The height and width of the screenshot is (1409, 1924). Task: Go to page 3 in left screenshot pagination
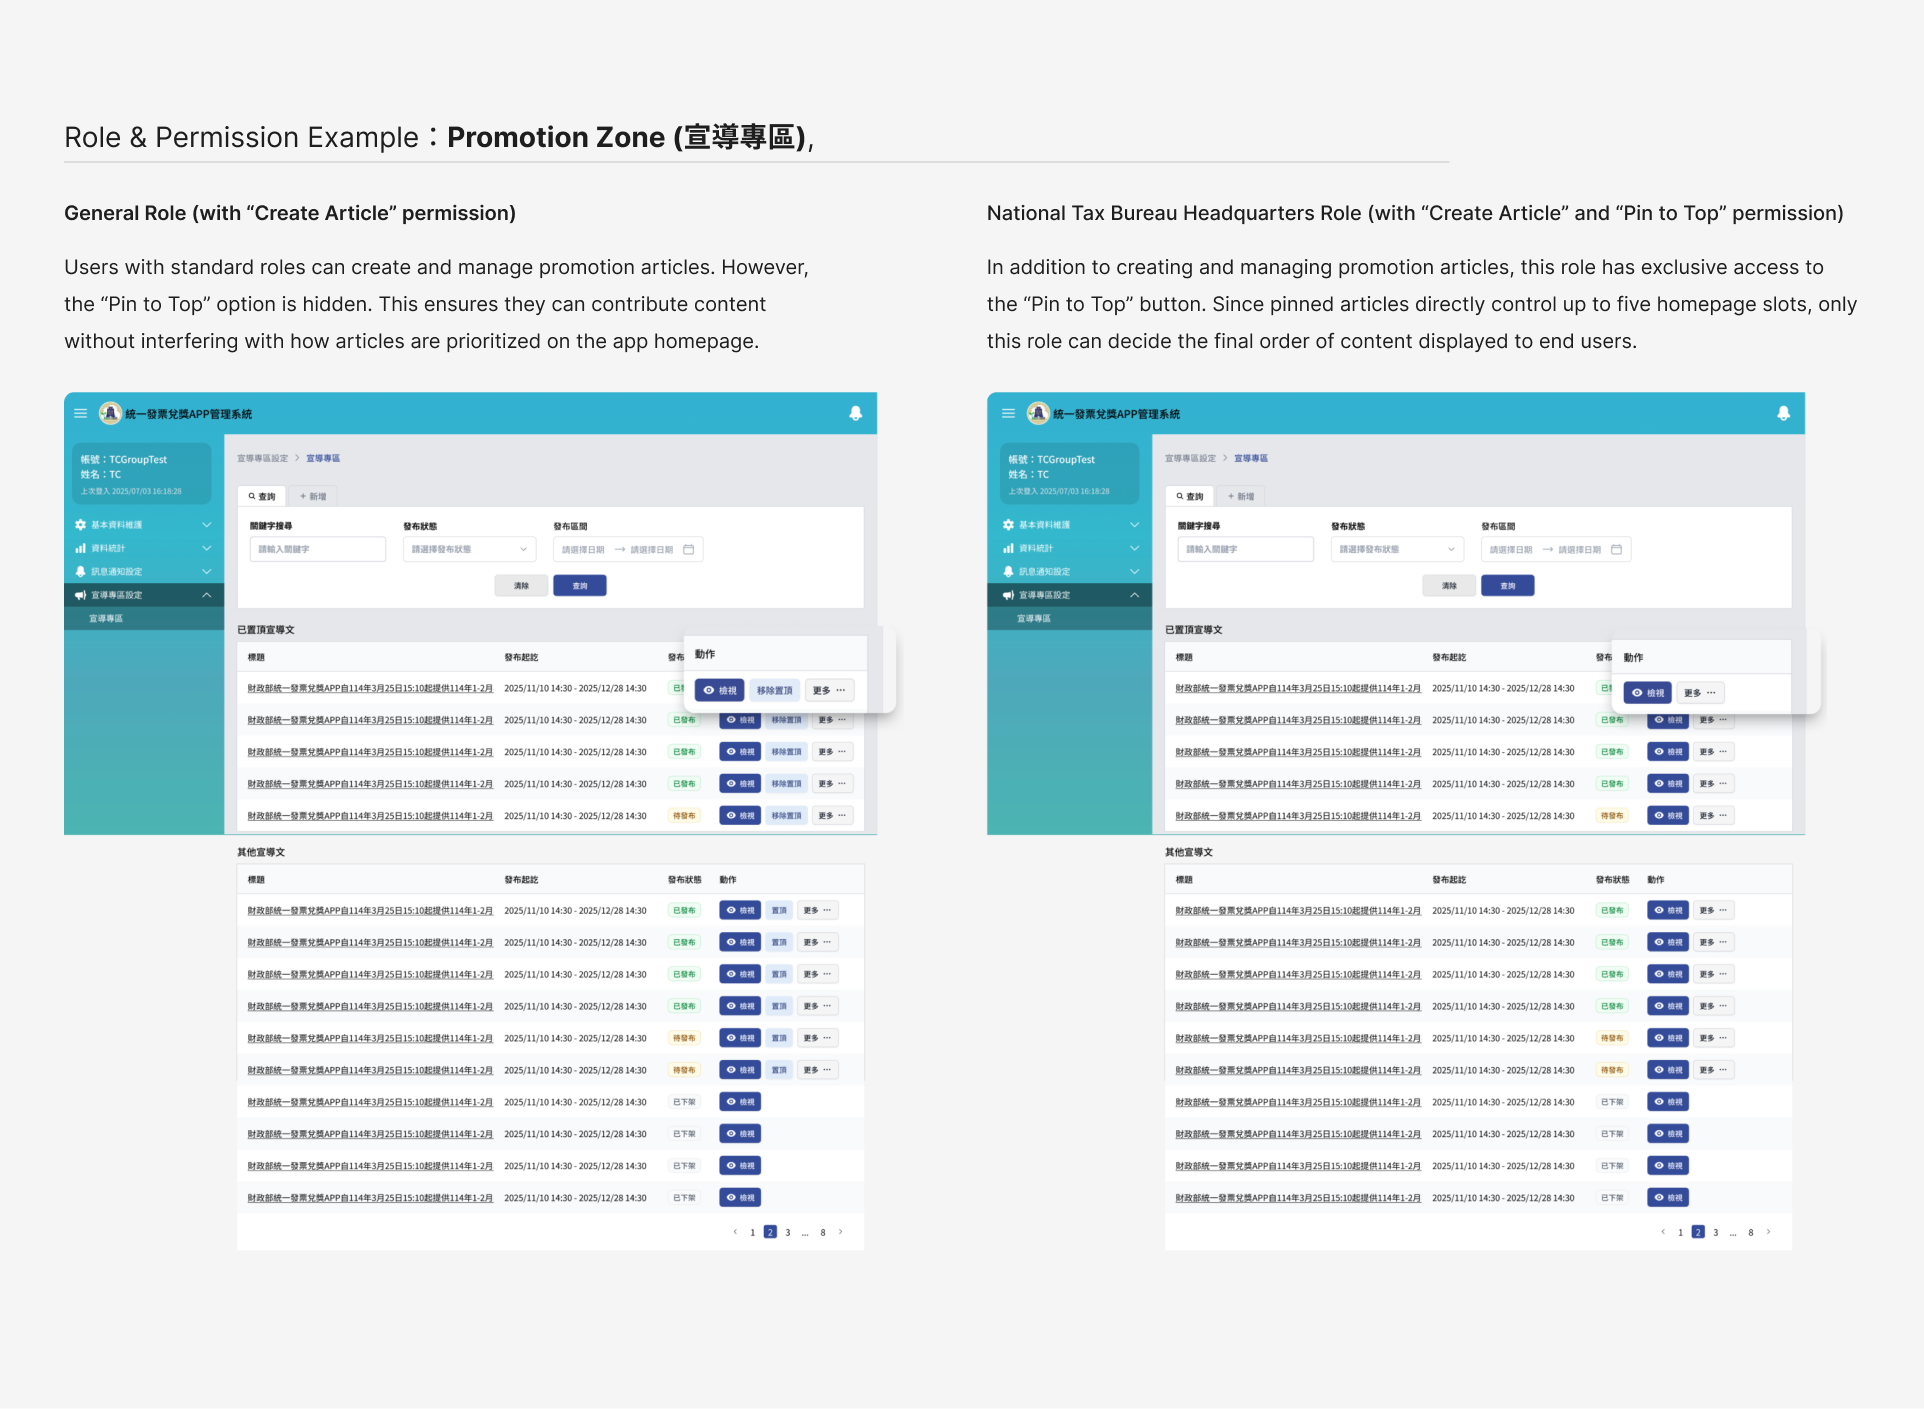coord(788,1232)
